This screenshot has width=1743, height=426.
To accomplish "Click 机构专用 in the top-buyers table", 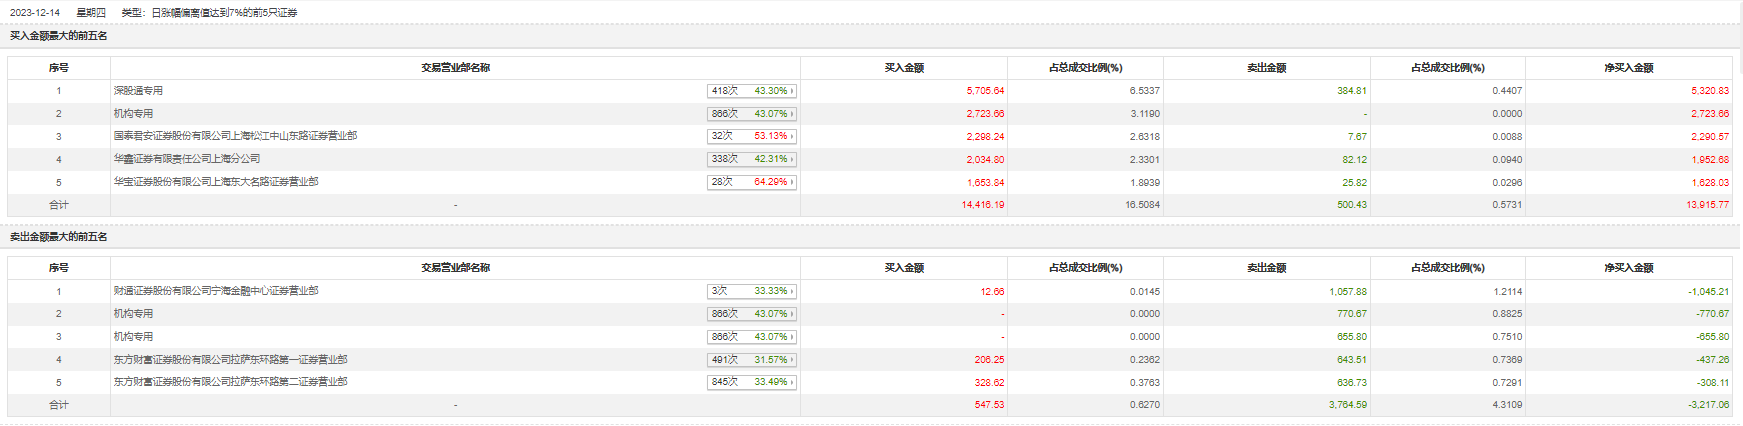I will (x=134, y=114).
